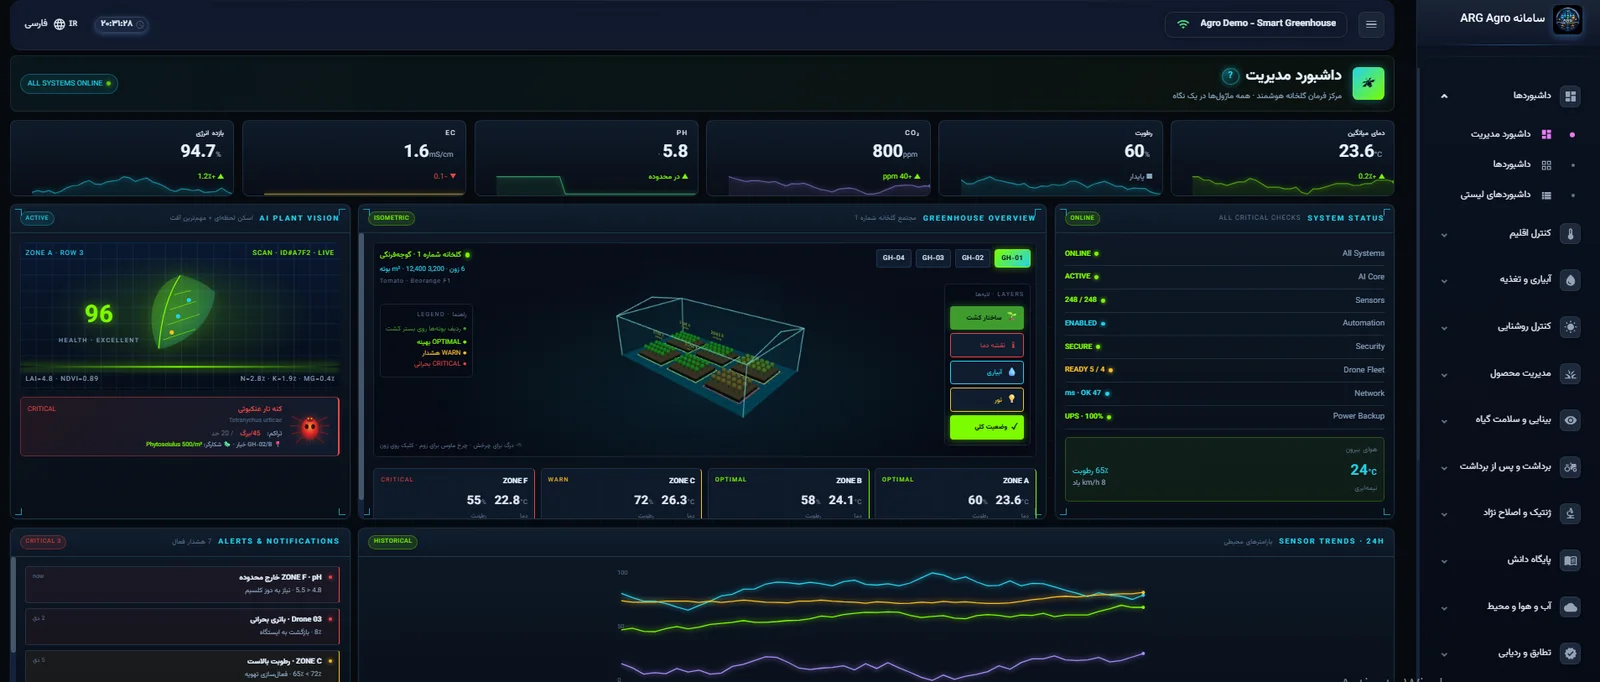This screenshot has height=682, width=1600.
Task: Click the microscope genetics sidebar icon
Action: (x=1570, y=513)
